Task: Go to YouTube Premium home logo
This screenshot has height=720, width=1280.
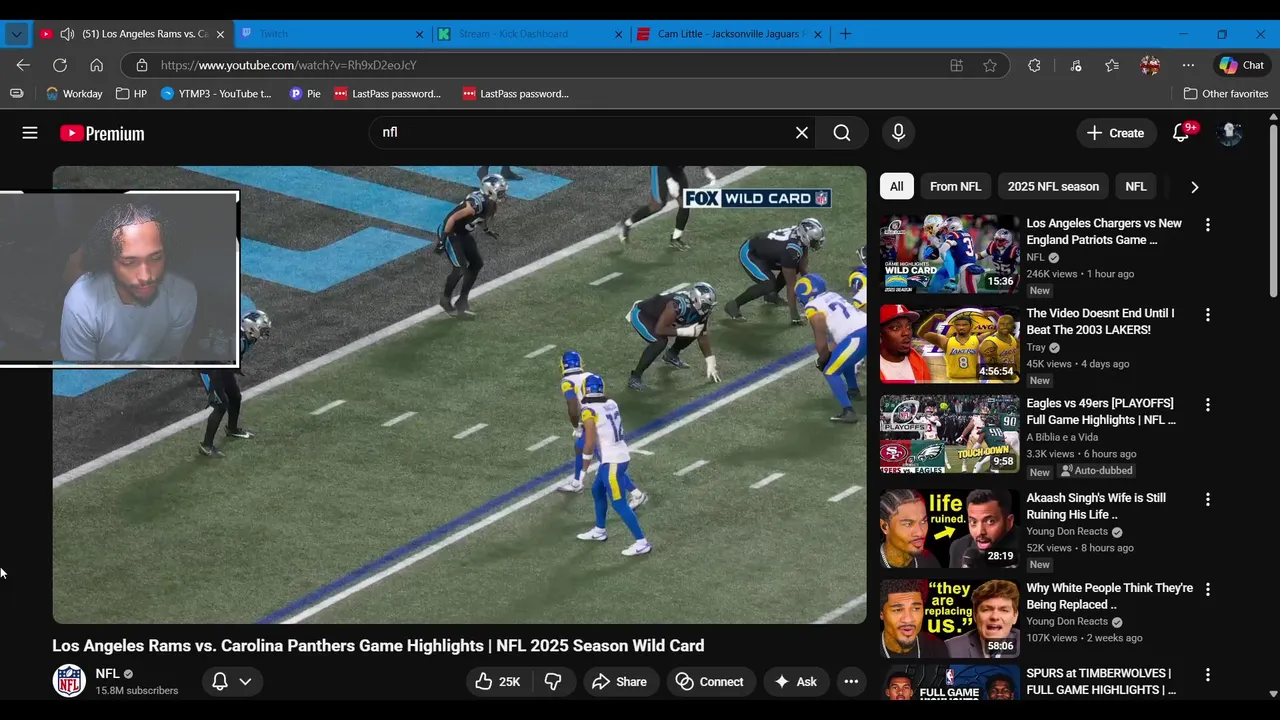Action: 102,133
